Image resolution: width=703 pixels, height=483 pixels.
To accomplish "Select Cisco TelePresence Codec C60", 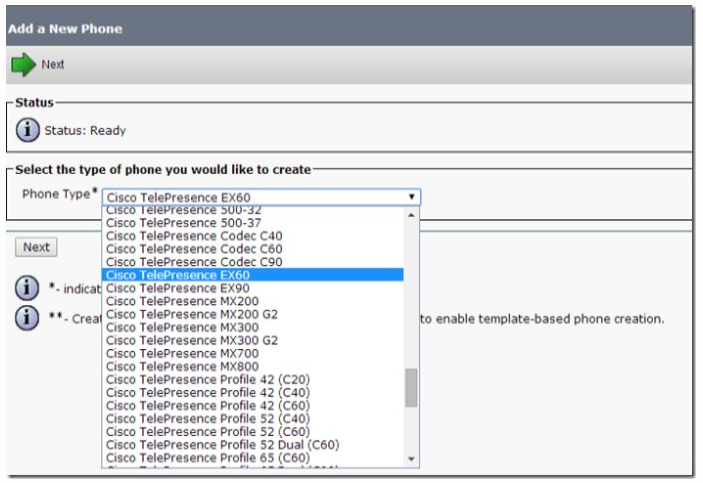I will tap(253, 249).
